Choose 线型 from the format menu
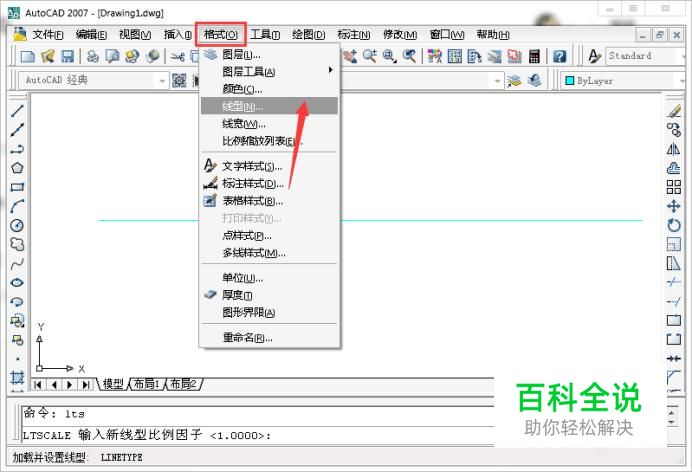The height and width of the screenshot is (472, 692). pos(269,106)
